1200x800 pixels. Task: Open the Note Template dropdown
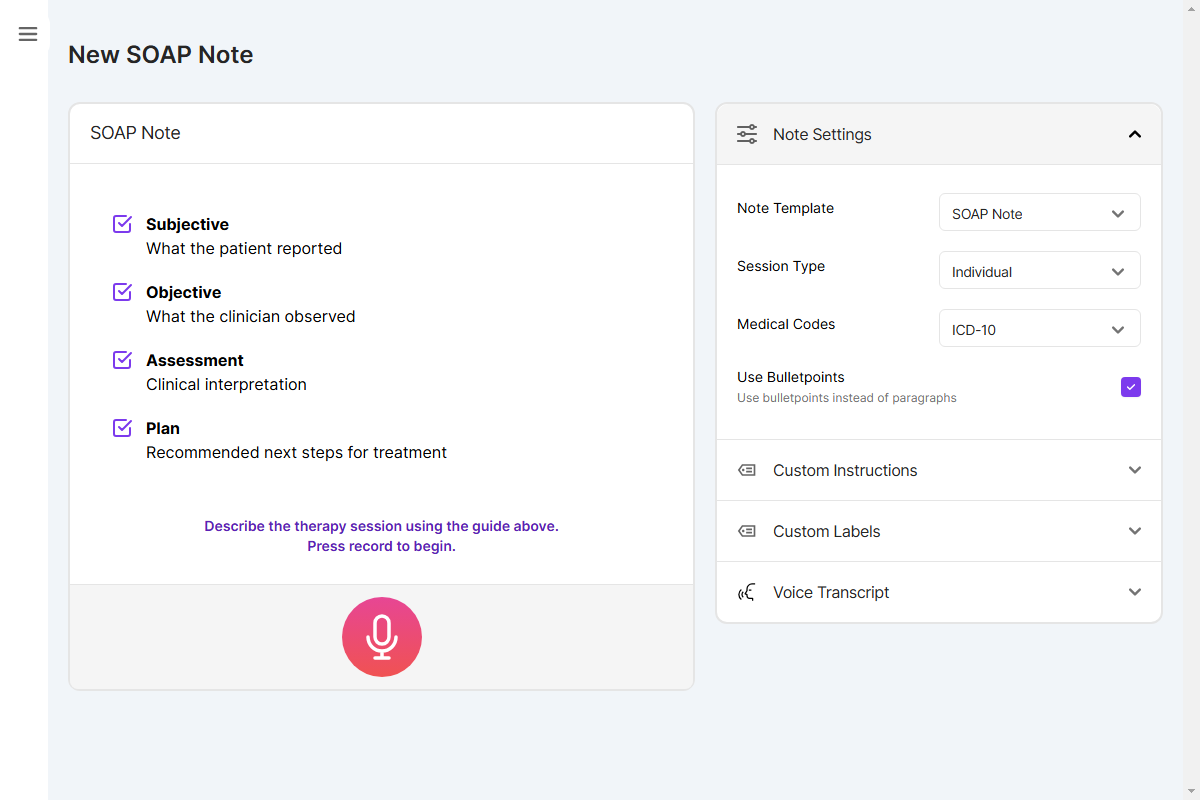tap(1039, 212)
